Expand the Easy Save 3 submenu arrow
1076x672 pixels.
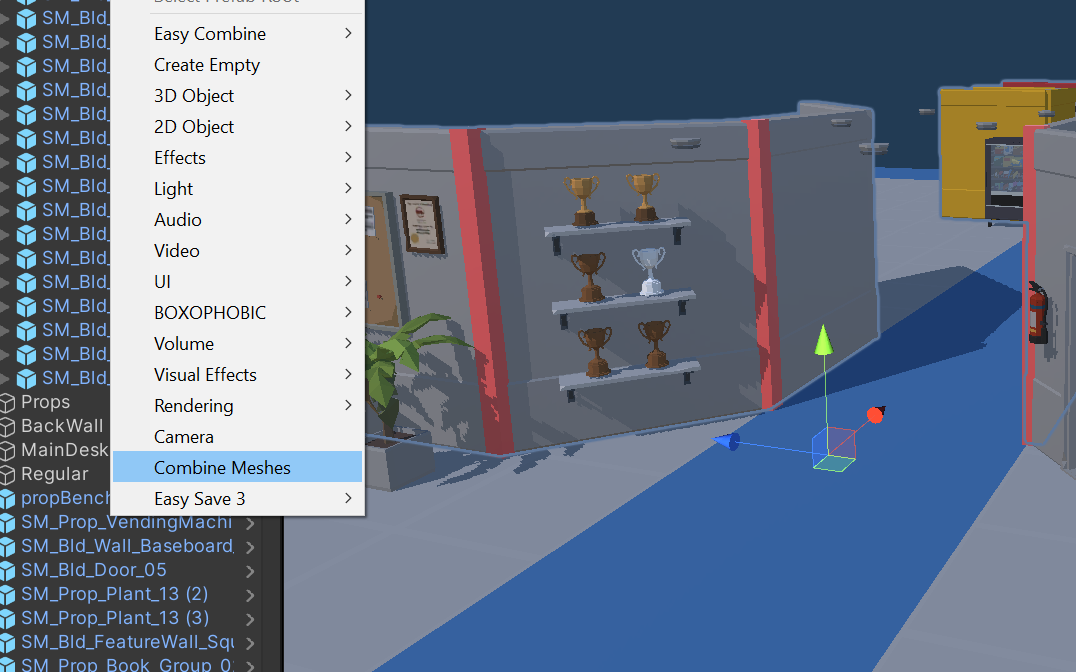349,498
